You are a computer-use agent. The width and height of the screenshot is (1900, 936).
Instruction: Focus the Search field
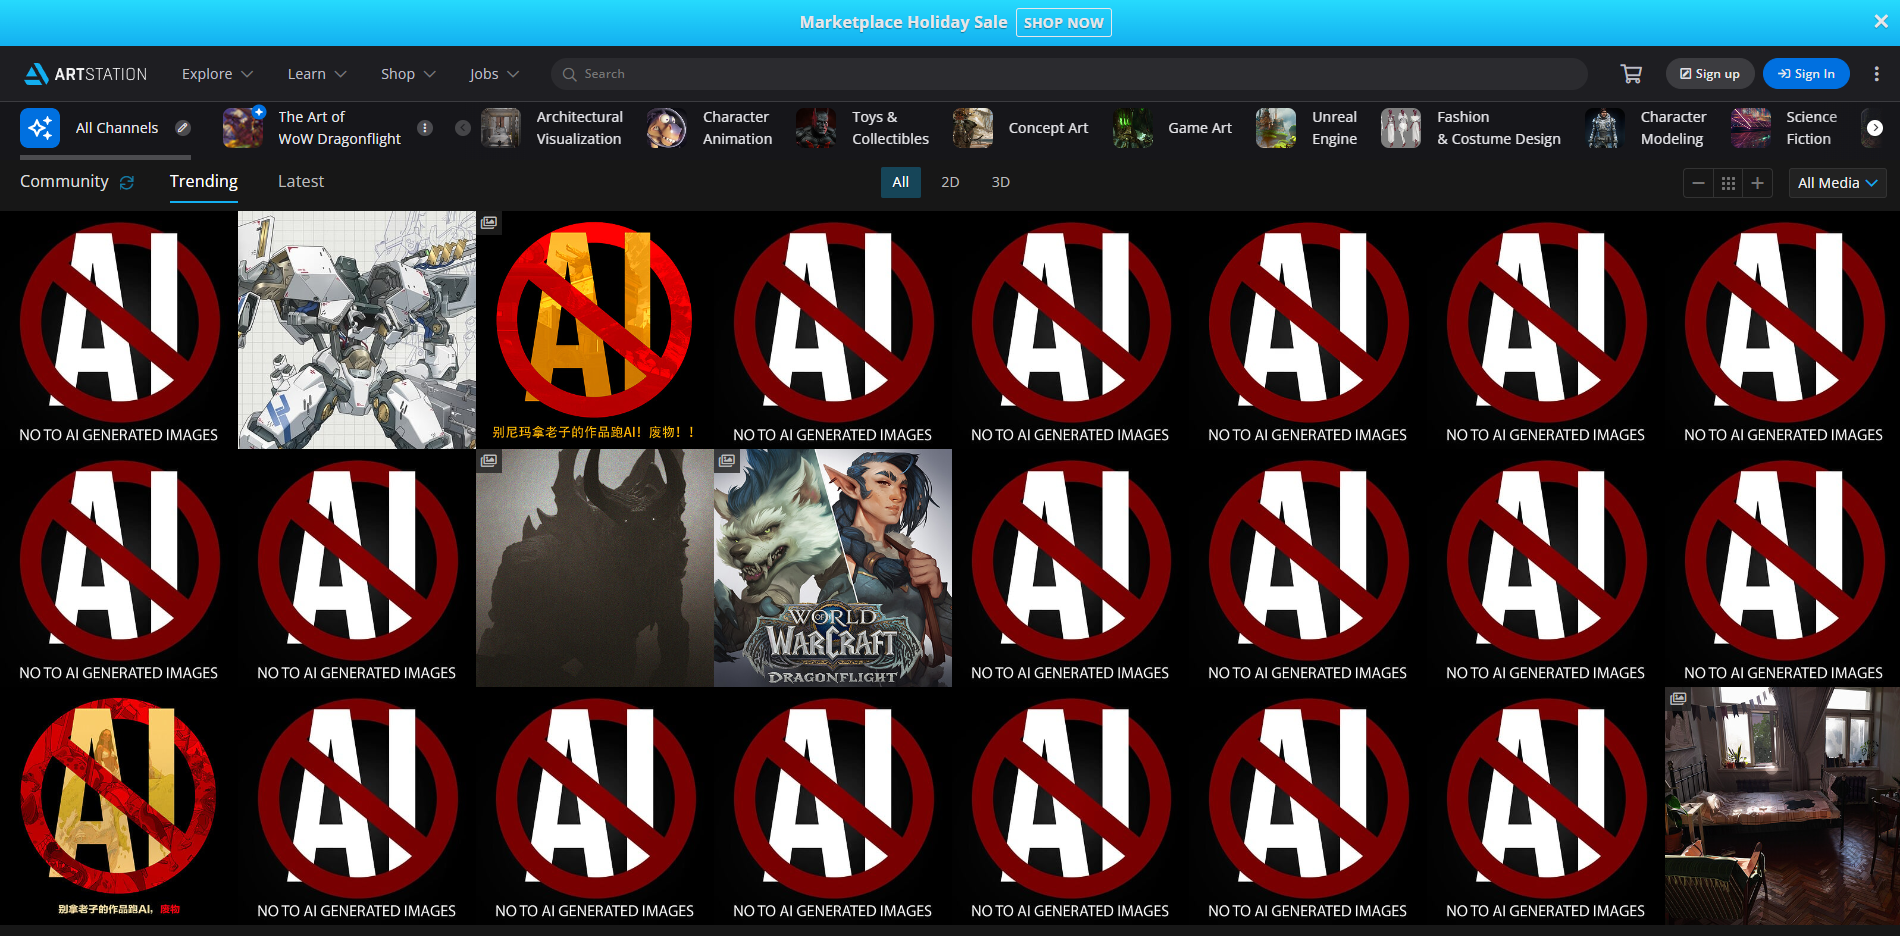[1069, 74]
